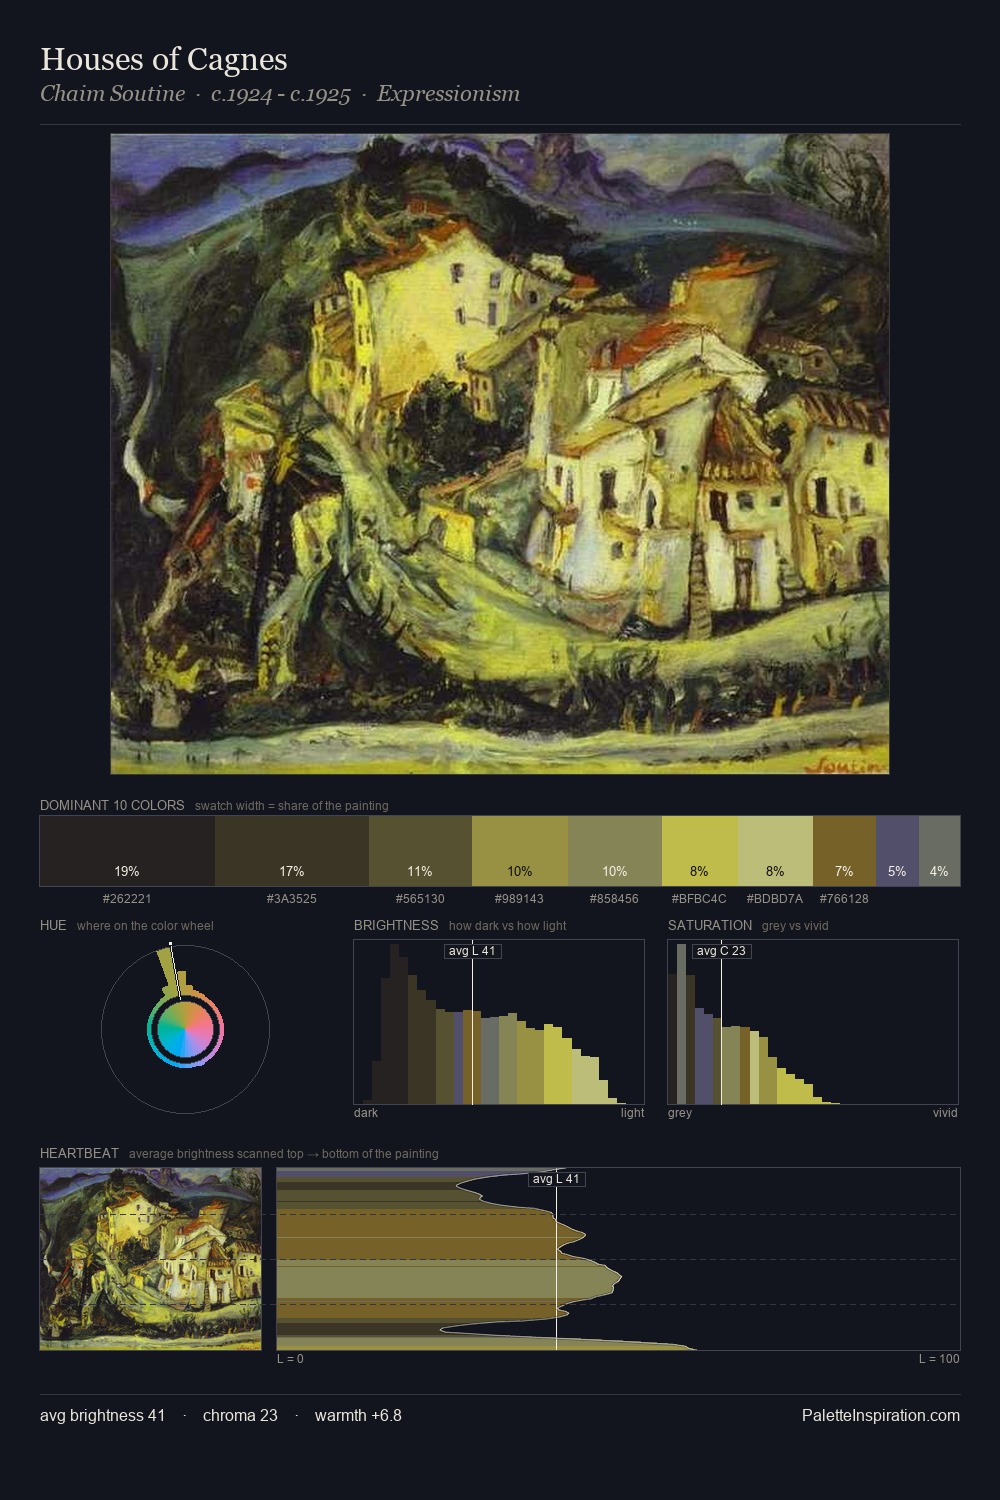
Task: Click the style label 'Expressionism'
Action: pyautogui.click(x=448, y=94)
